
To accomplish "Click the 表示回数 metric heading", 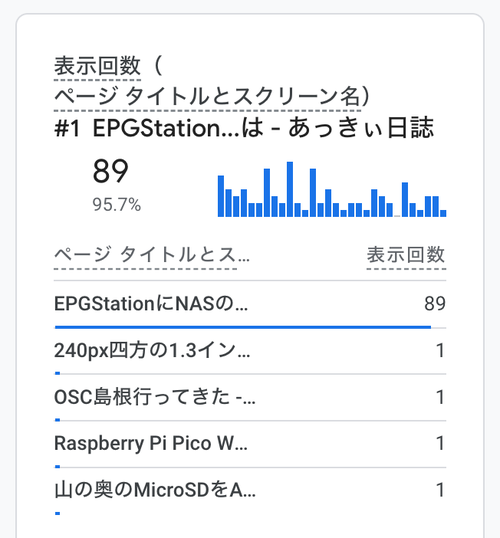I will [97, 66].
